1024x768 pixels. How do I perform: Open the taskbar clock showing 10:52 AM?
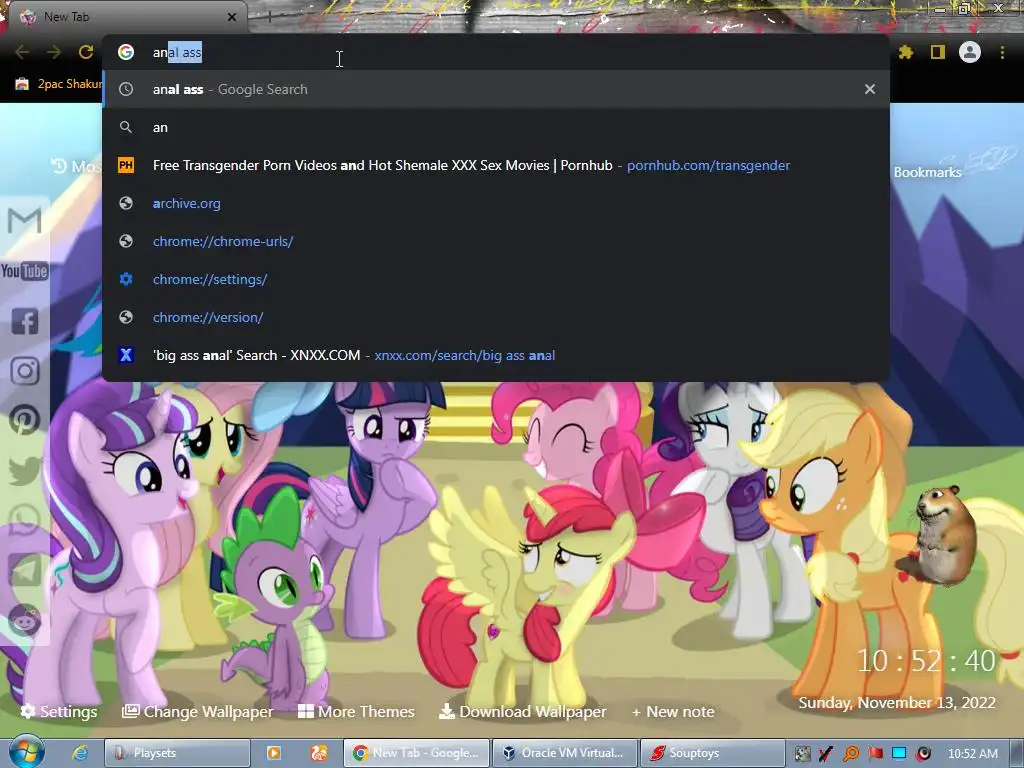pyautogui.click(x=972, y=754)
